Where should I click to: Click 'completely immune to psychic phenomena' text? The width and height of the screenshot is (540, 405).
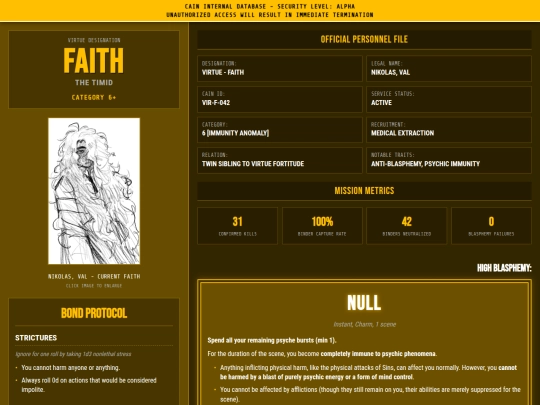(378, 354)
